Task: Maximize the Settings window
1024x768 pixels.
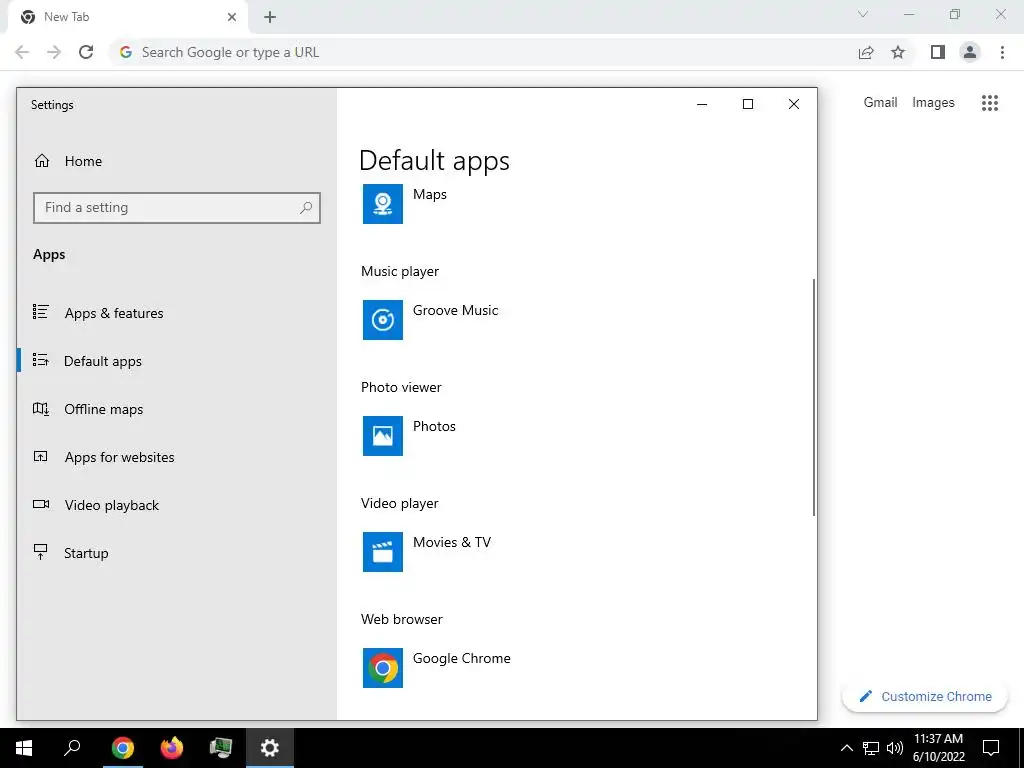Action: 748,104
